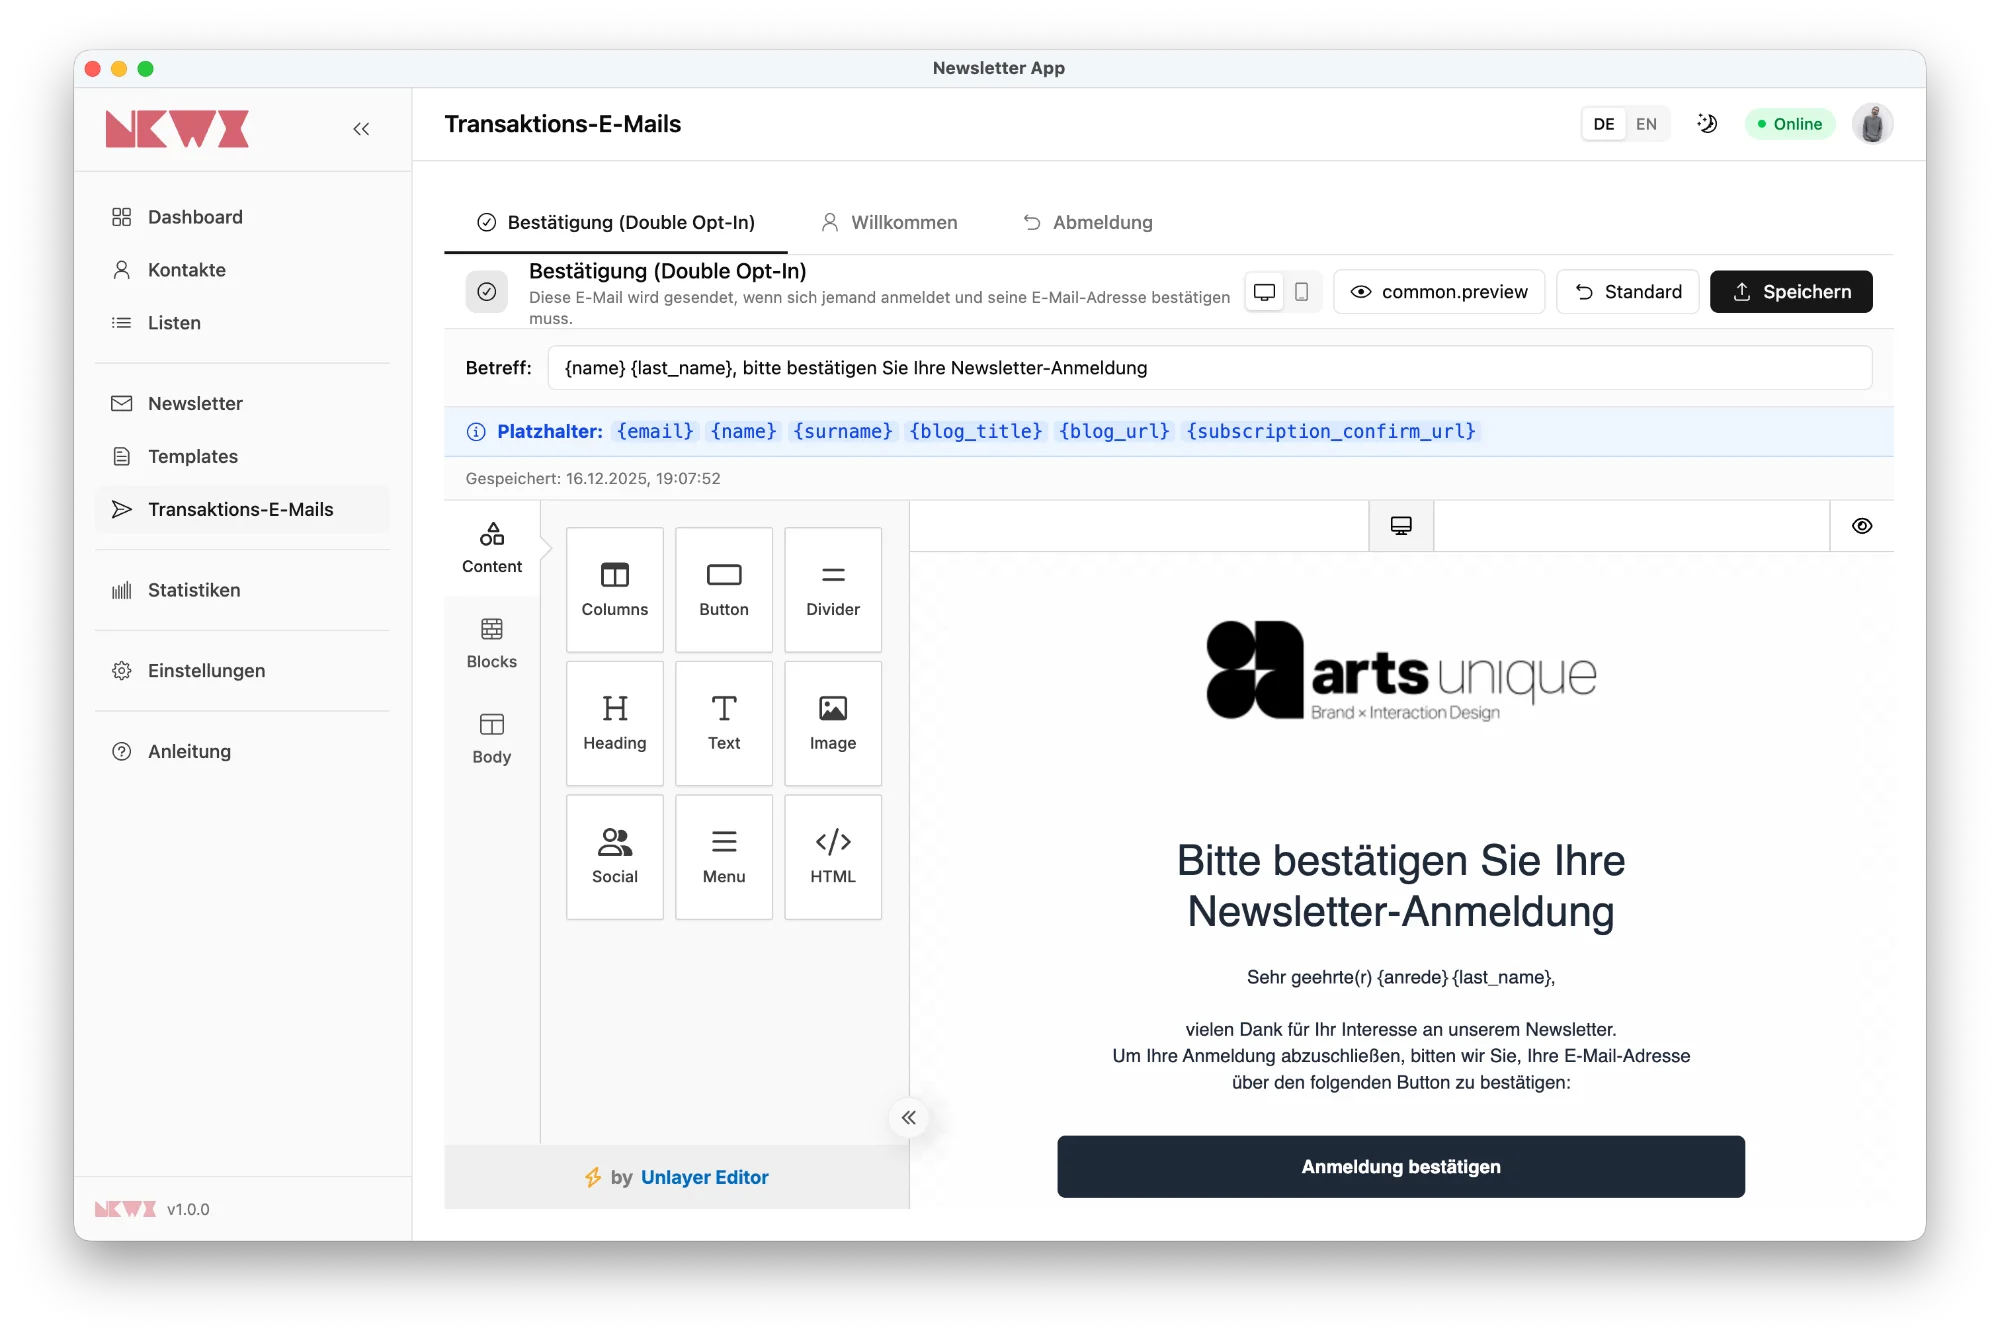Toggle dark mode moon icon
The height and width of the screenshot is (1338, 2000).
click(x=1707, y=124)
